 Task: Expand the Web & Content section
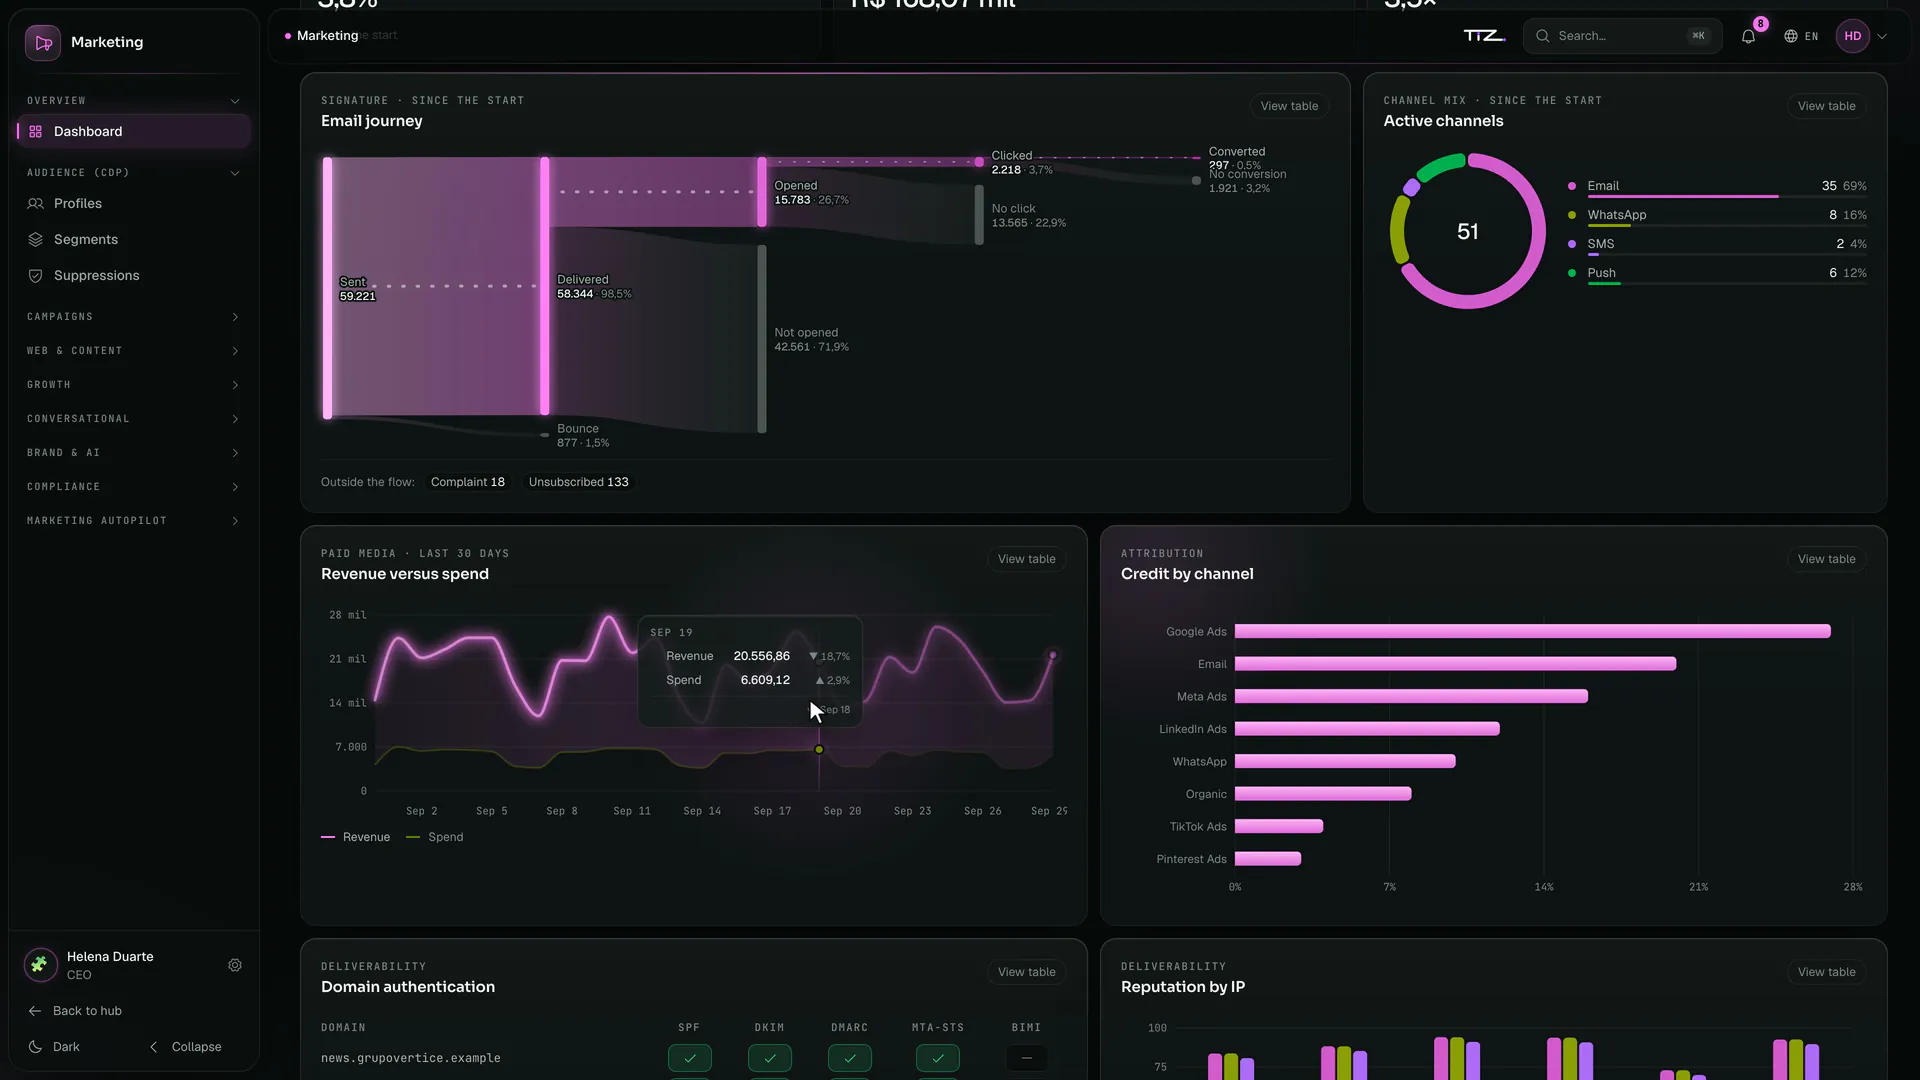pos(134,351)
